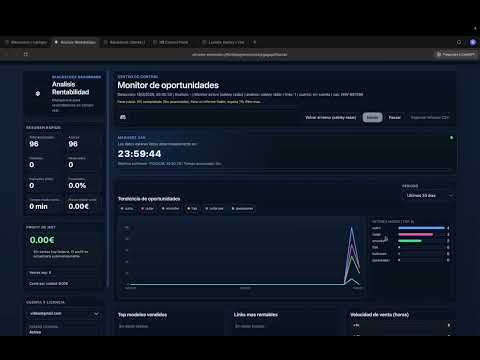Open the account email dropdown
This screenshot has height=360, width=480.
coord(64,314)
